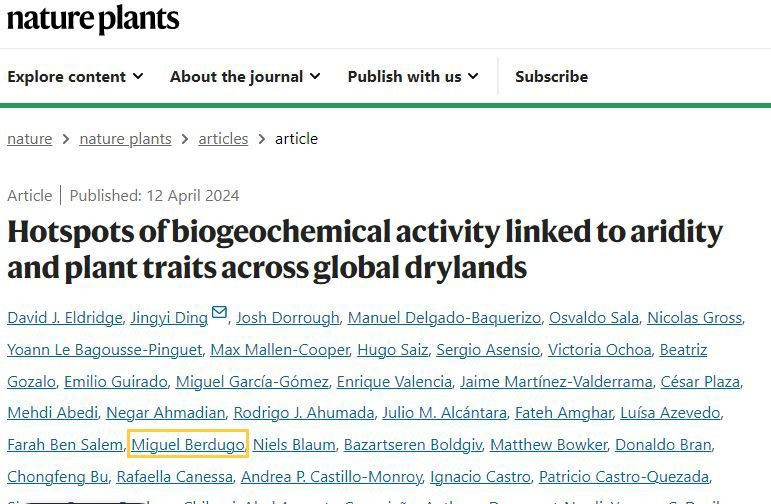Click the Subscribe menu item
This screenshot has width=771, height=504.
(551, 76)
